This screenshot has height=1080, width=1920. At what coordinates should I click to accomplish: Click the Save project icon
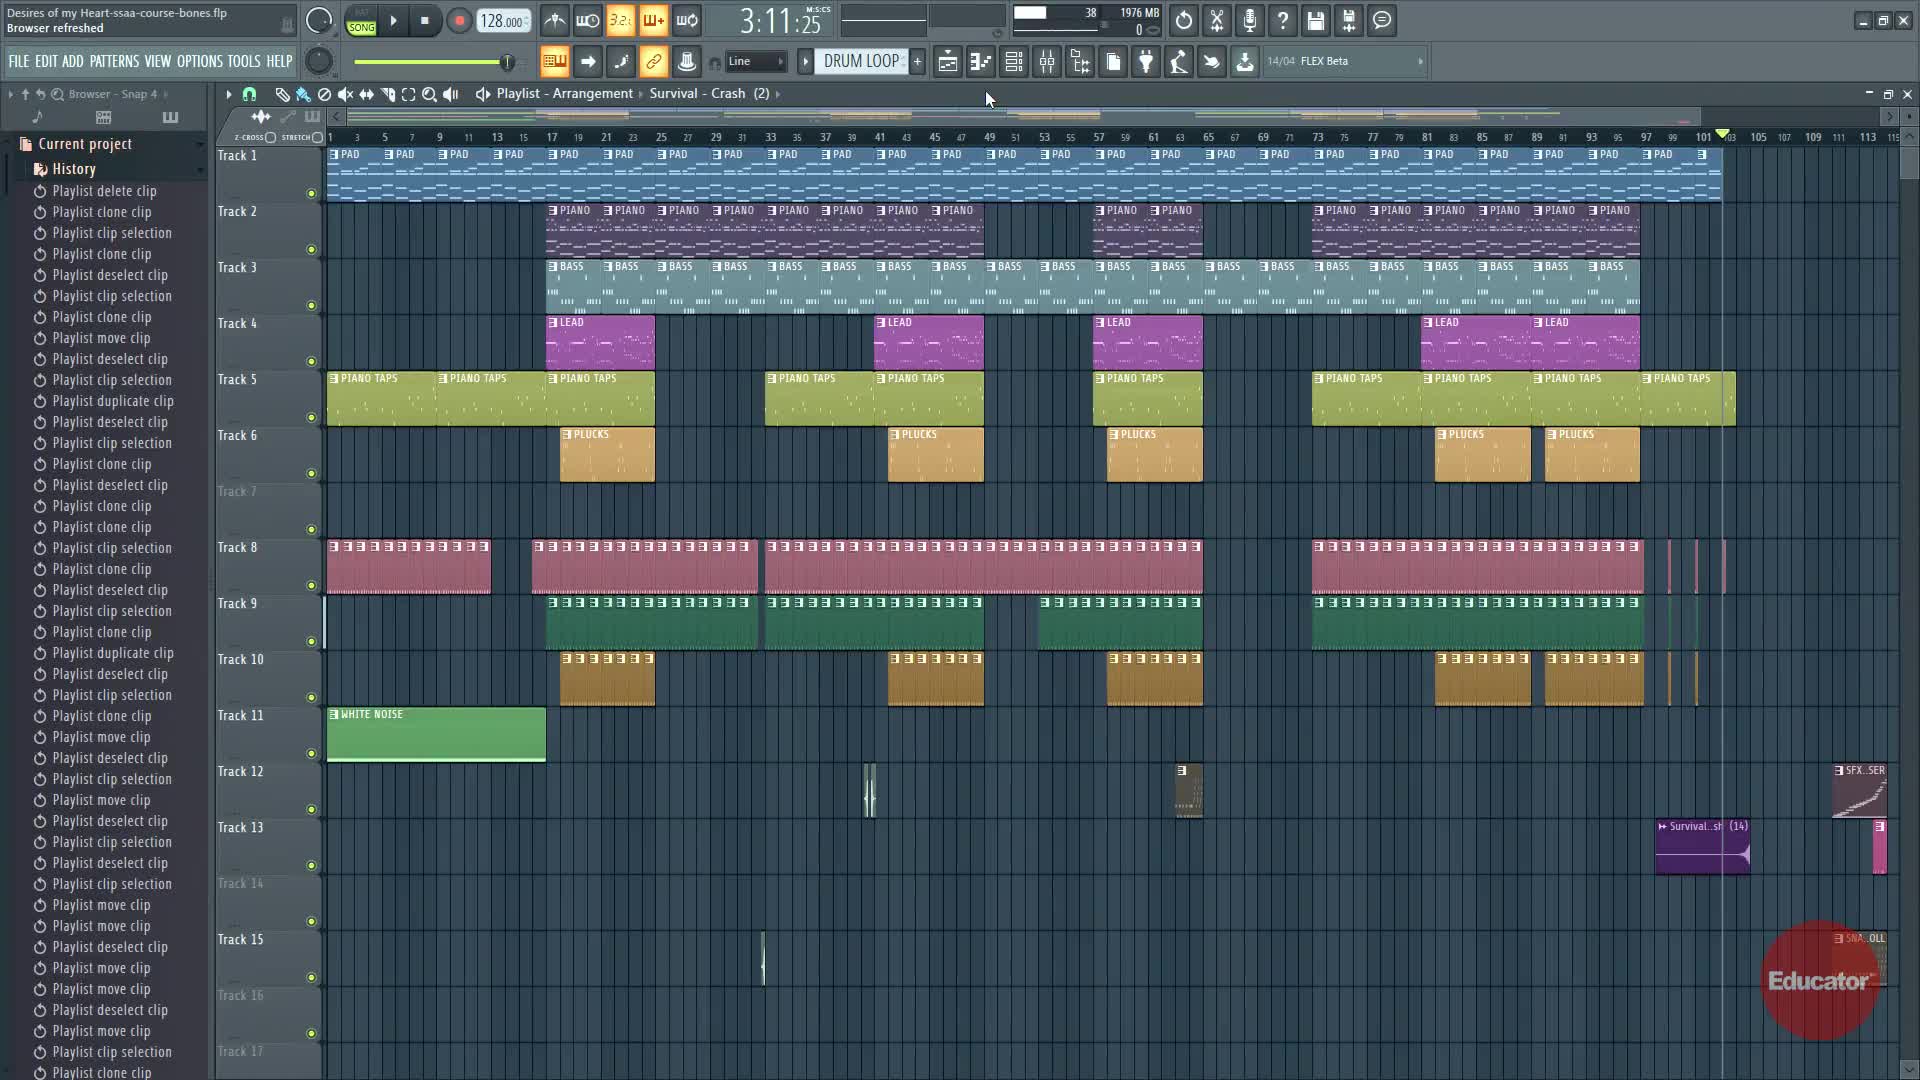click(1315, 20)
